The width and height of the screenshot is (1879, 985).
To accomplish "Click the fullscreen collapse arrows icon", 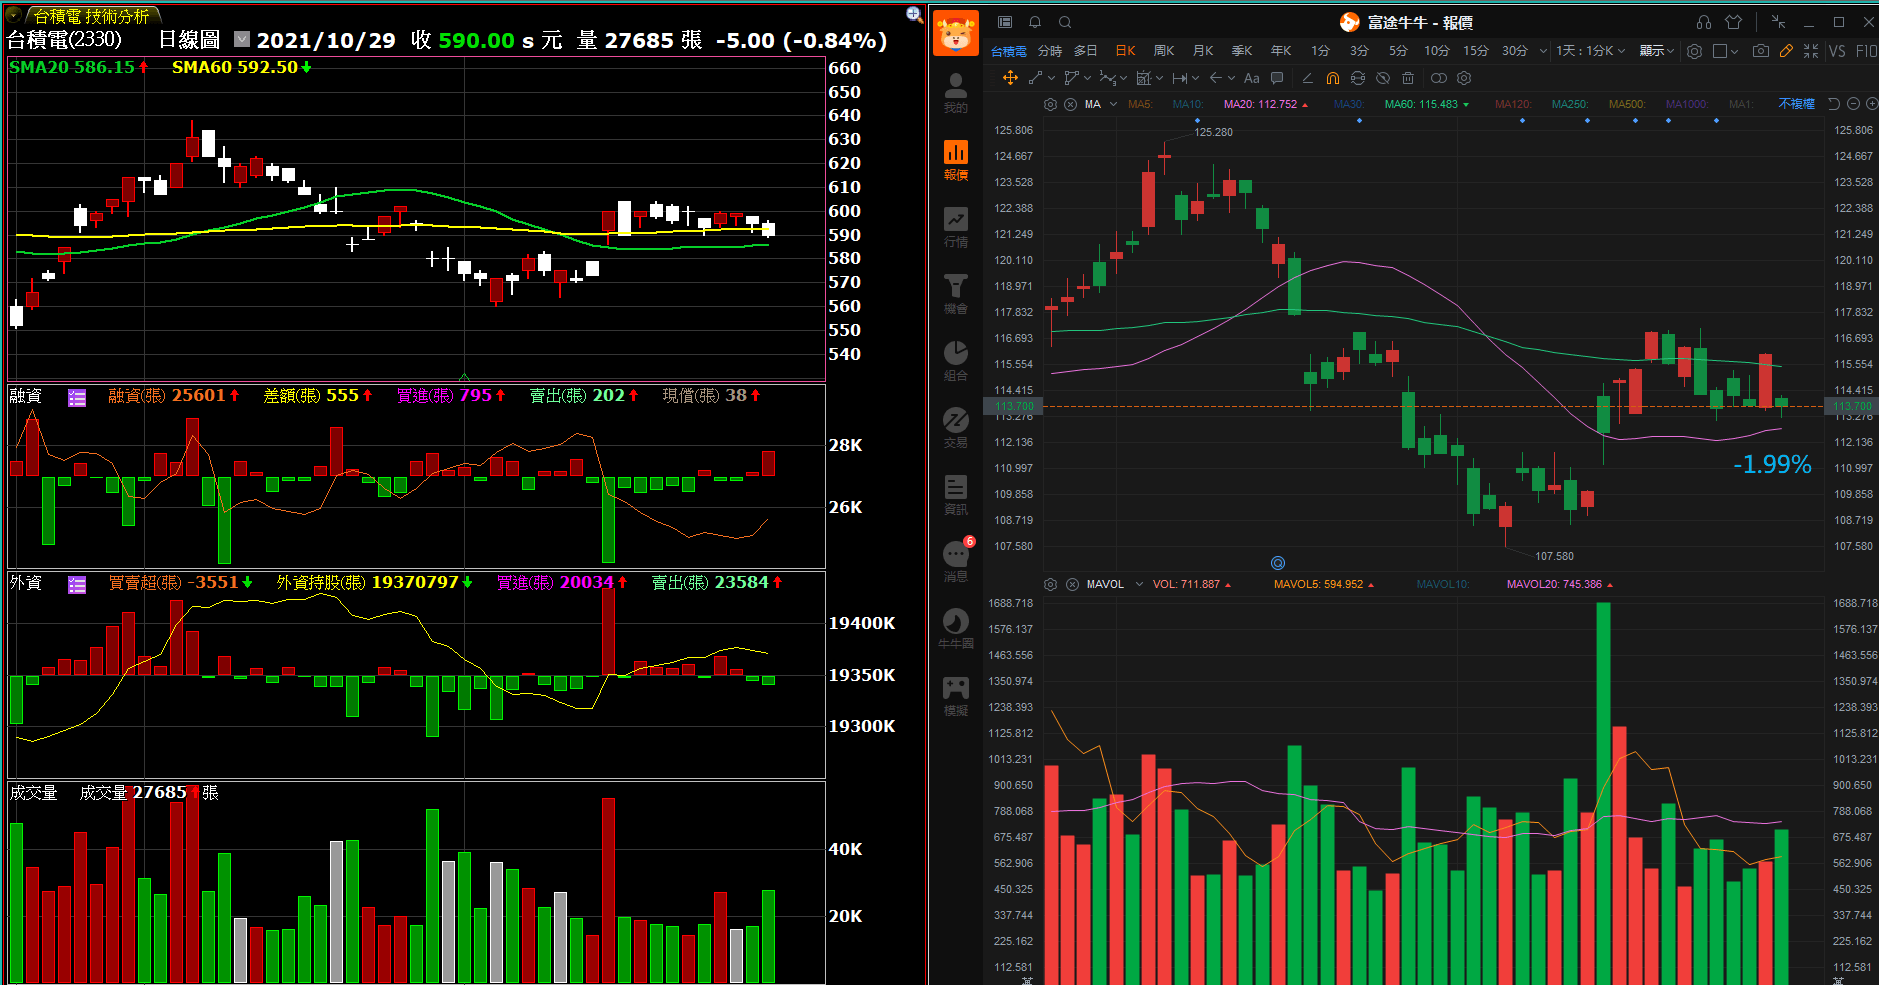I will click(x=1811, y=51).
